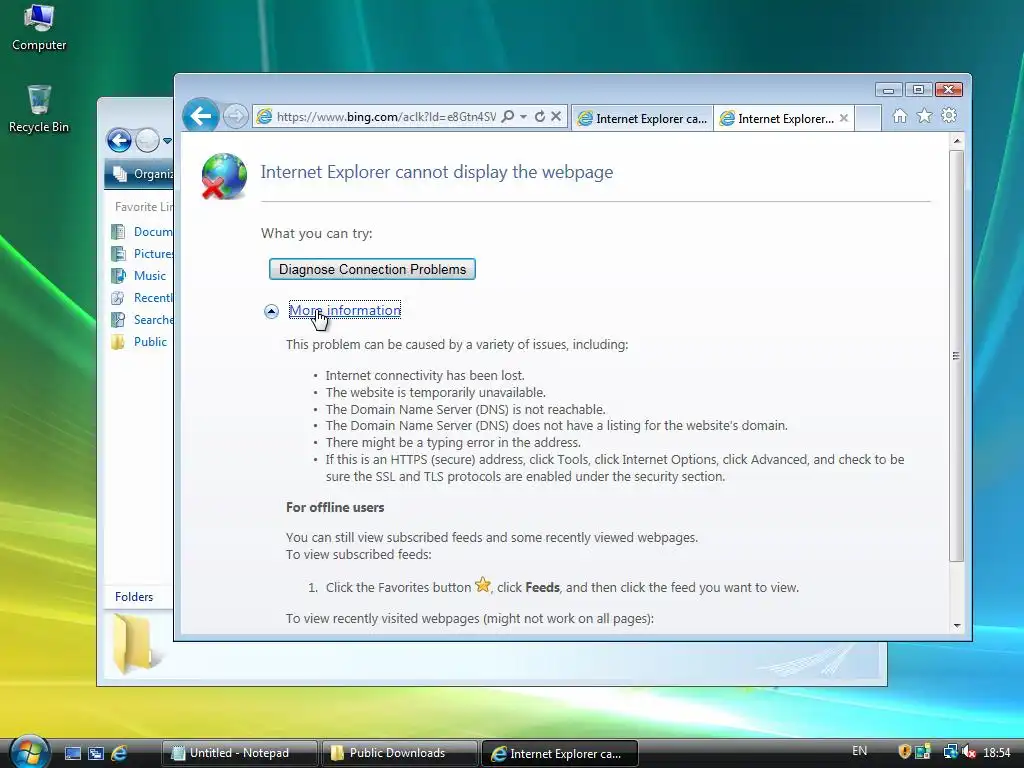Viewport: 1024px width, 768px height.
Task: Open Favorites star icon in IE toolbar
Action: pos(925,116)
